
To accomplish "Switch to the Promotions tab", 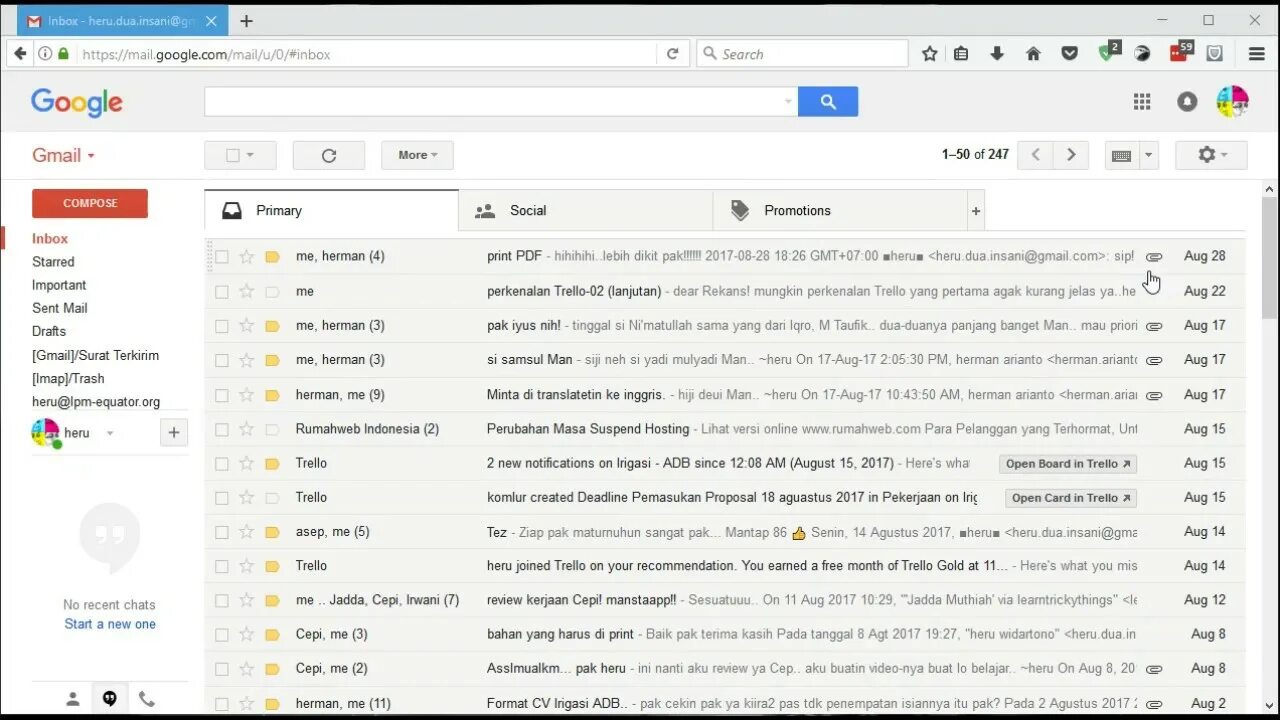I will click(x=840, y=211).
